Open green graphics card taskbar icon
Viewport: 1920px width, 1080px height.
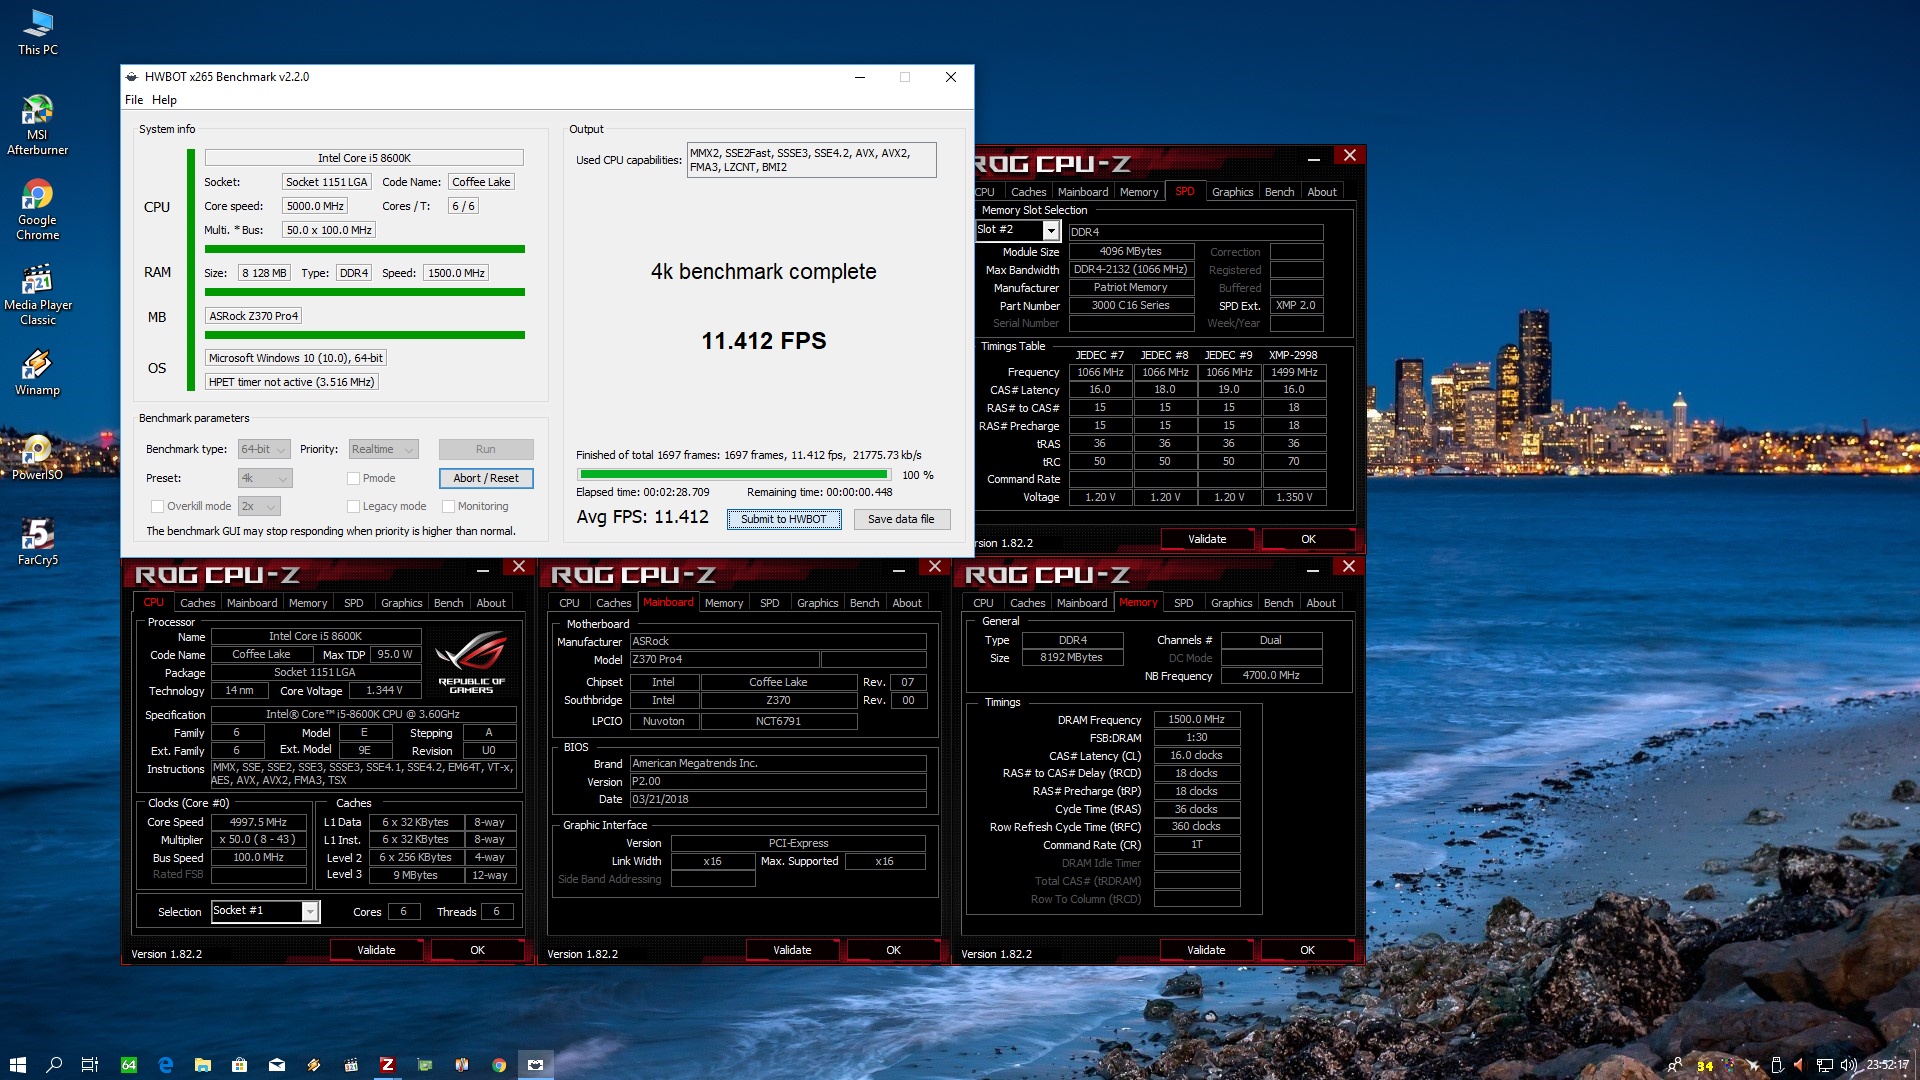tap(425, 1065)
